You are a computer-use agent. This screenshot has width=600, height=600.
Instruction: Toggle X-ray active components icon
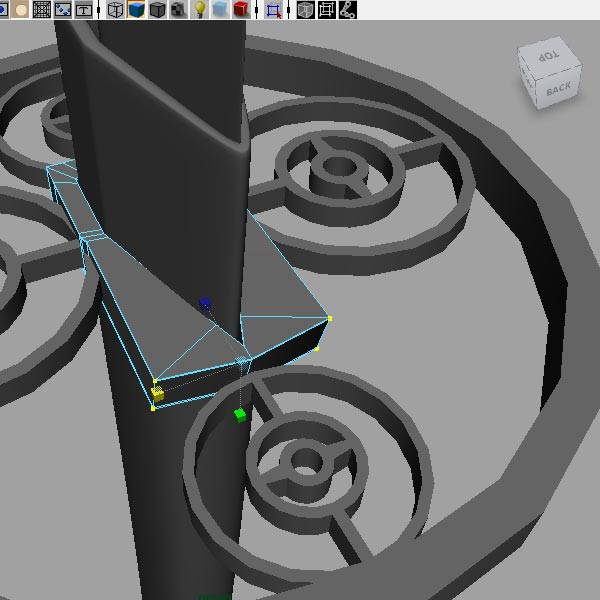coord(327,10)
